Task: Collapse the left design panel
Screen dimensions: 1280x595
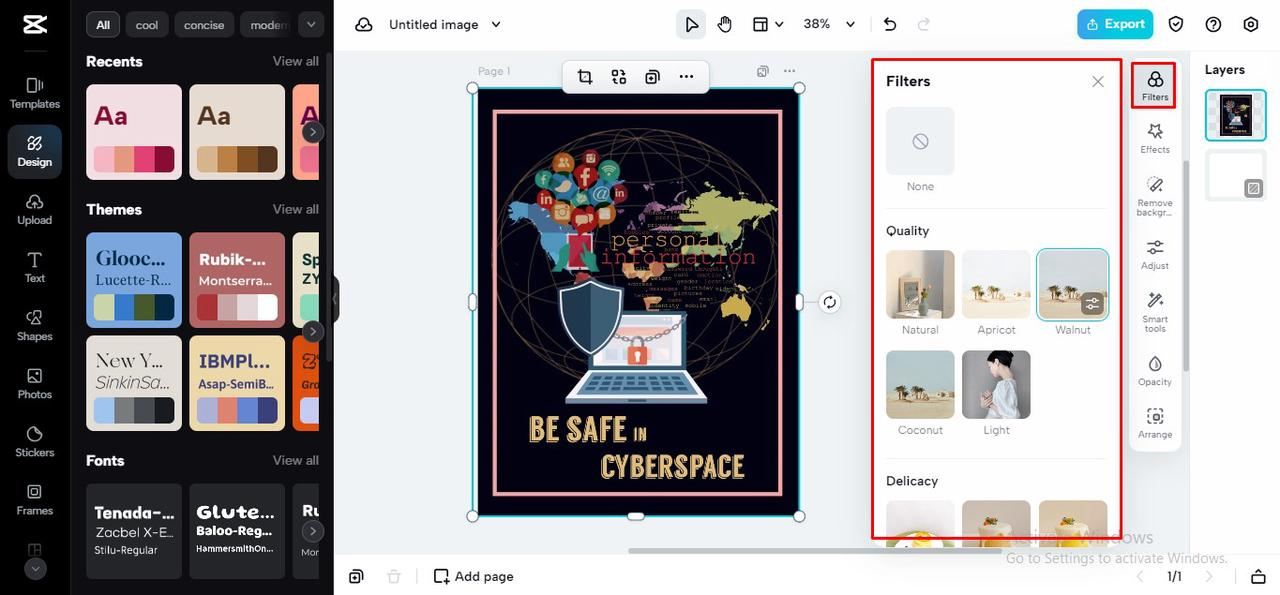Action: point(335,299)
